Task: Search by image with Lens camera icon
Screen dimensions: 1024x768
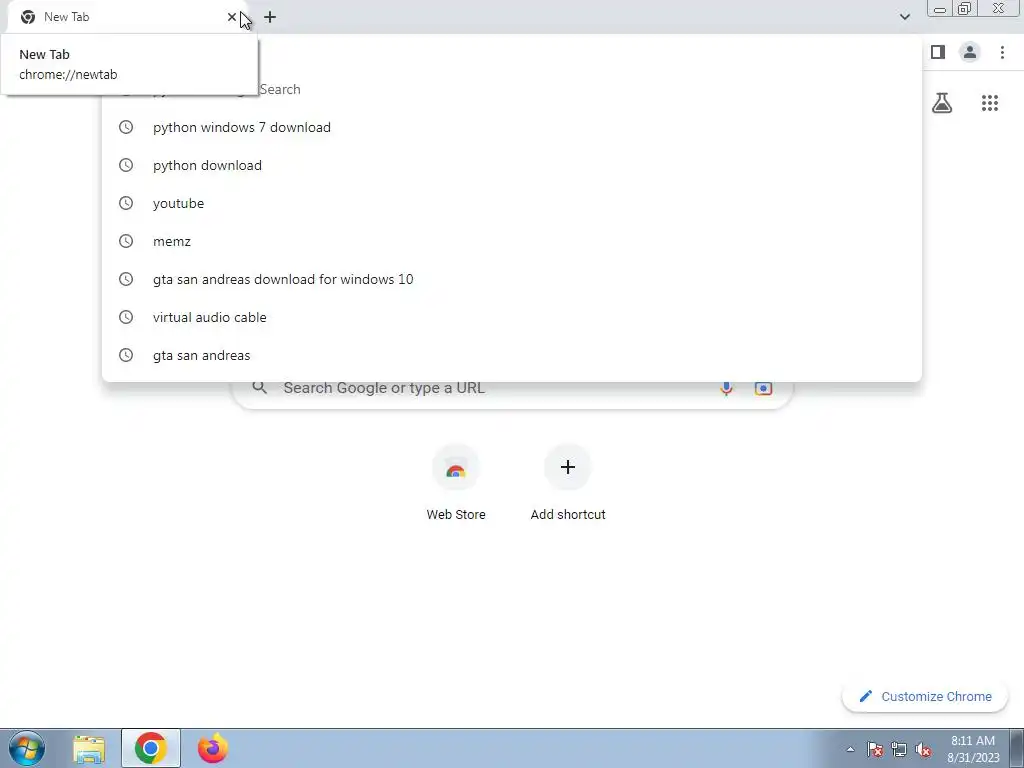Action: (x=763, y=388)
